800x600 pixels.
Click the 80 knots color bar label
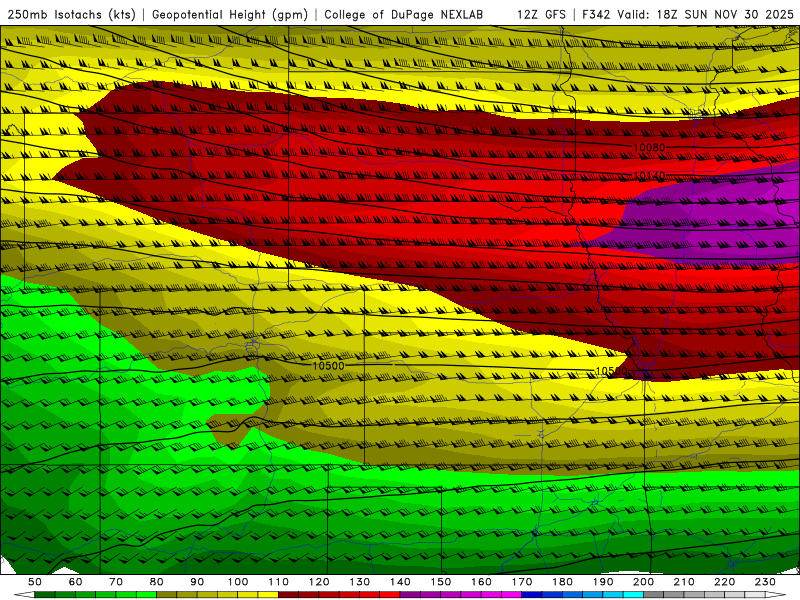pos(157,582)
